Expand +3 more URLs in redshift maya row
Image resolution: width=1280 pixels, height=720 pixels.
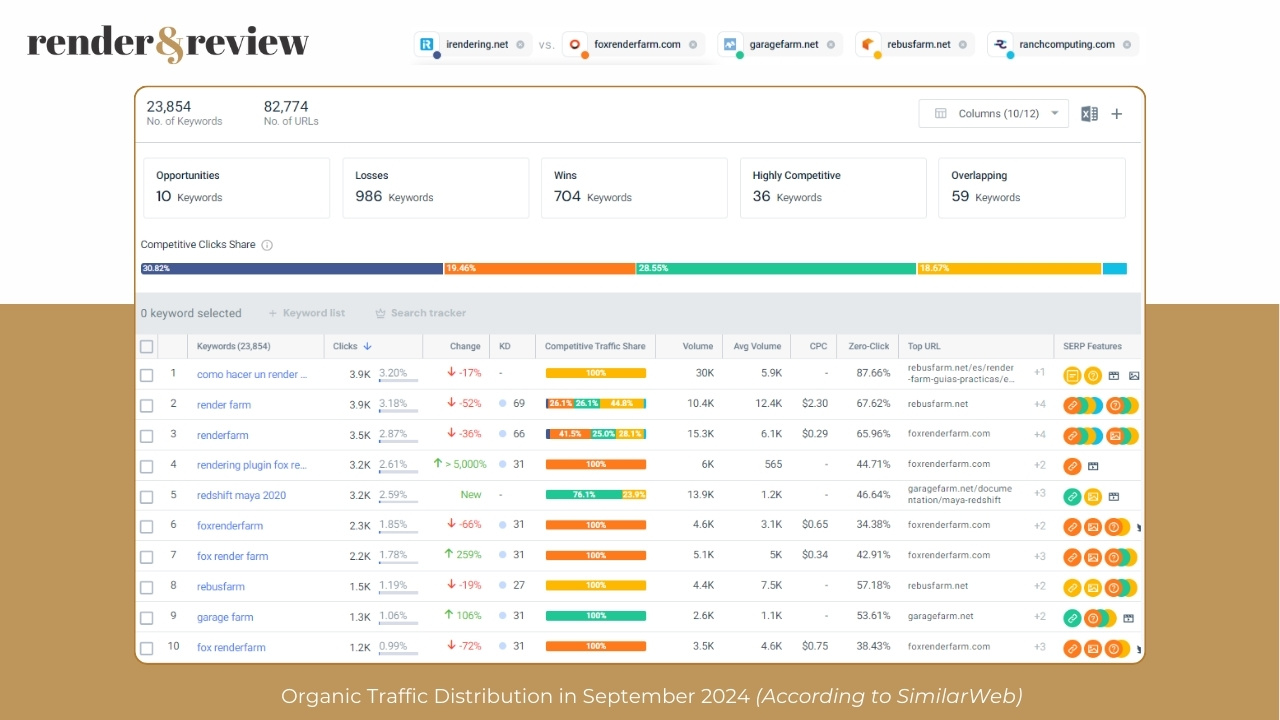click(x=1039, y=493)
